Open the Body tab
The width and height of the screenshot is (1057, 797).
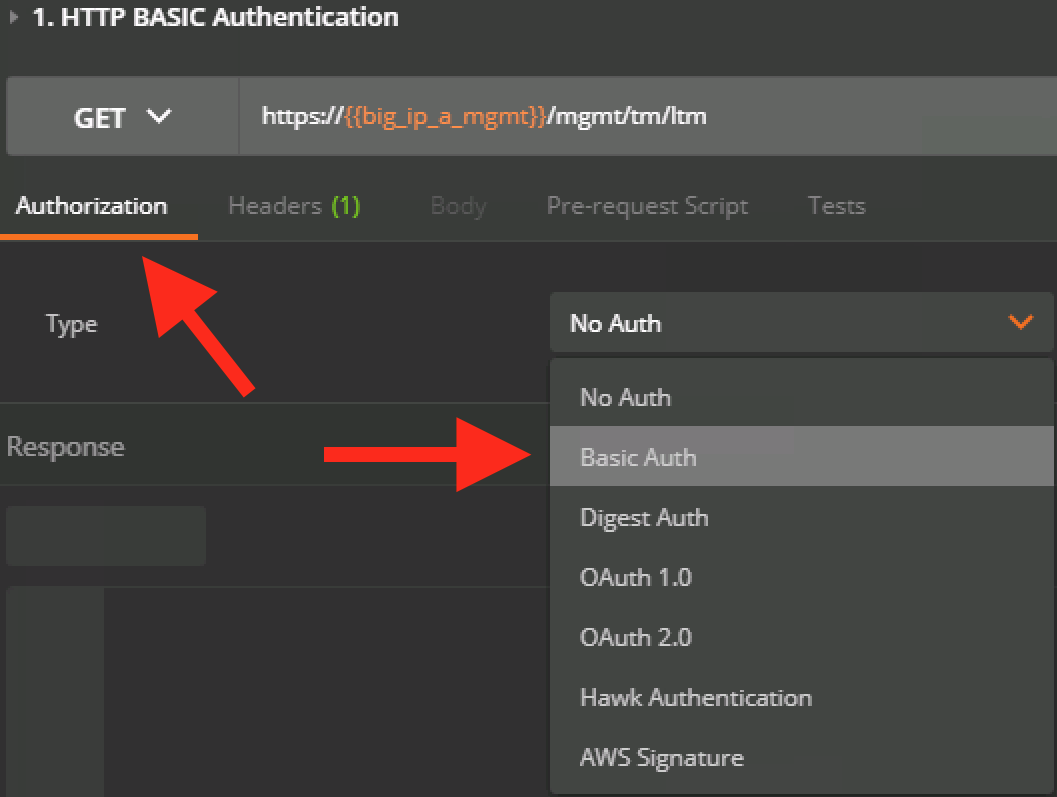pos(458,206)
